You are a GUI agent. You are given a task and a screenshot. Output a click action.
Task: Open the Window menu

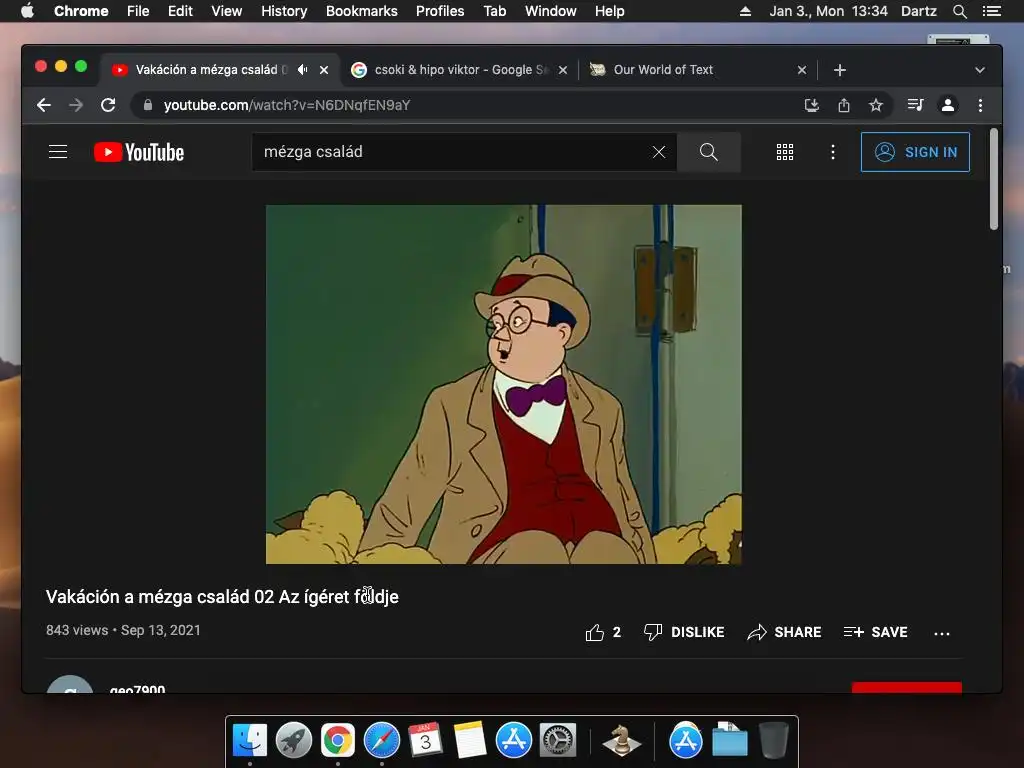pos(551,11)
